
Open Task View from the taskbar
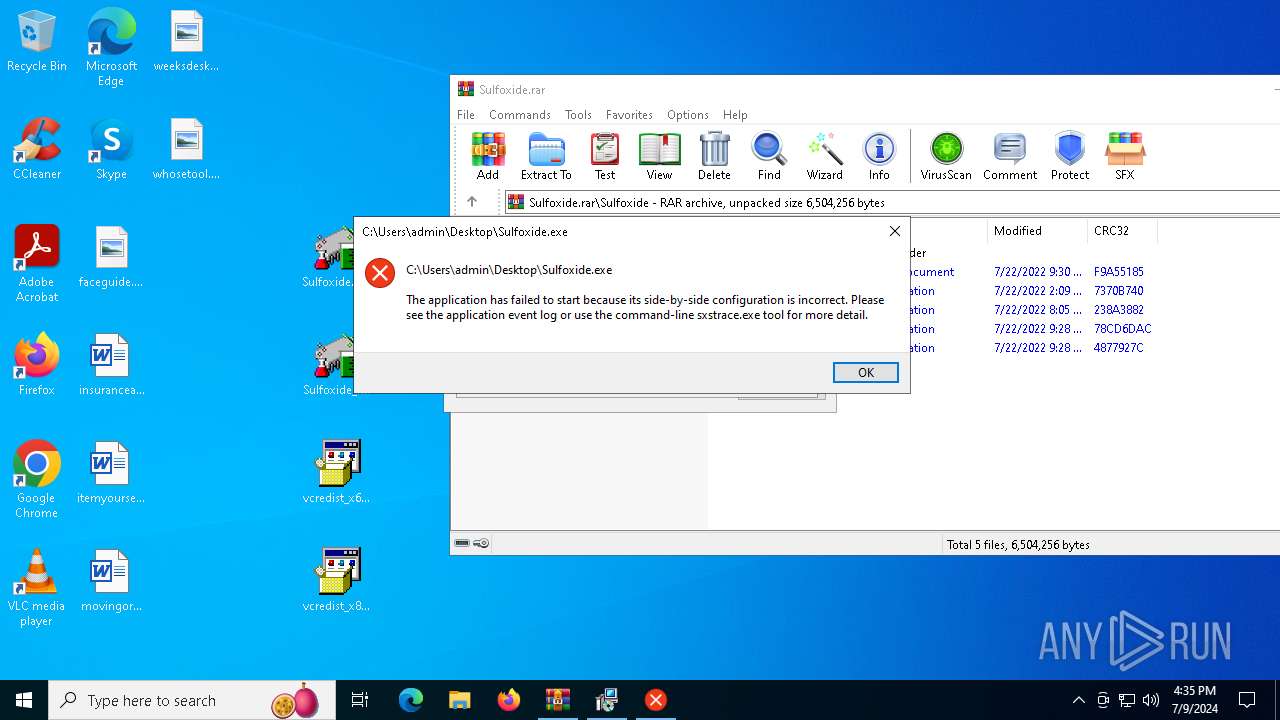click(x=360, y=700)
